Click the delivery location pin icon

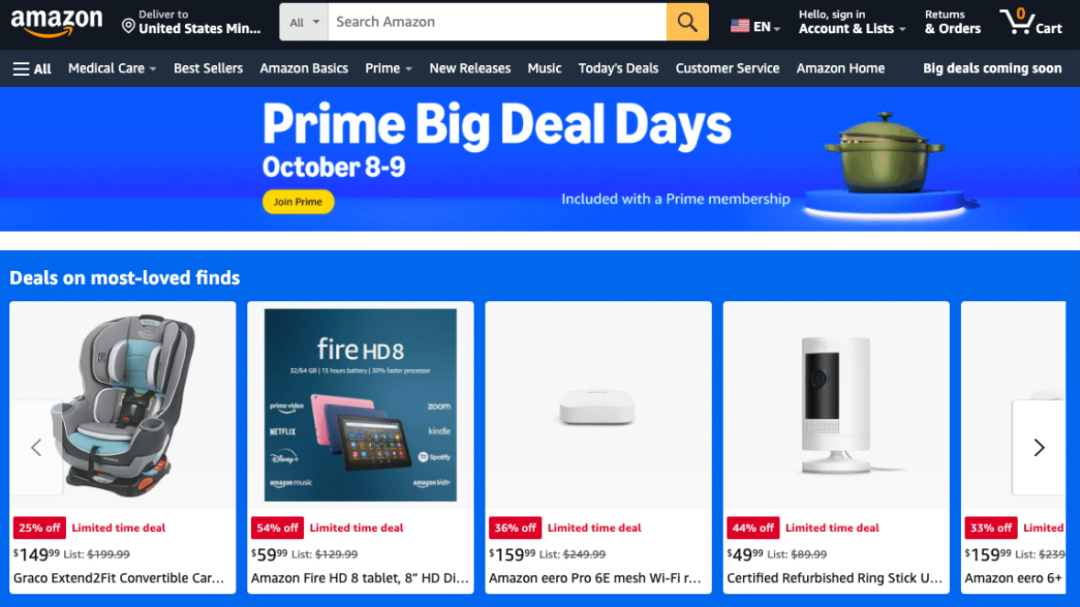pos(128,26)
